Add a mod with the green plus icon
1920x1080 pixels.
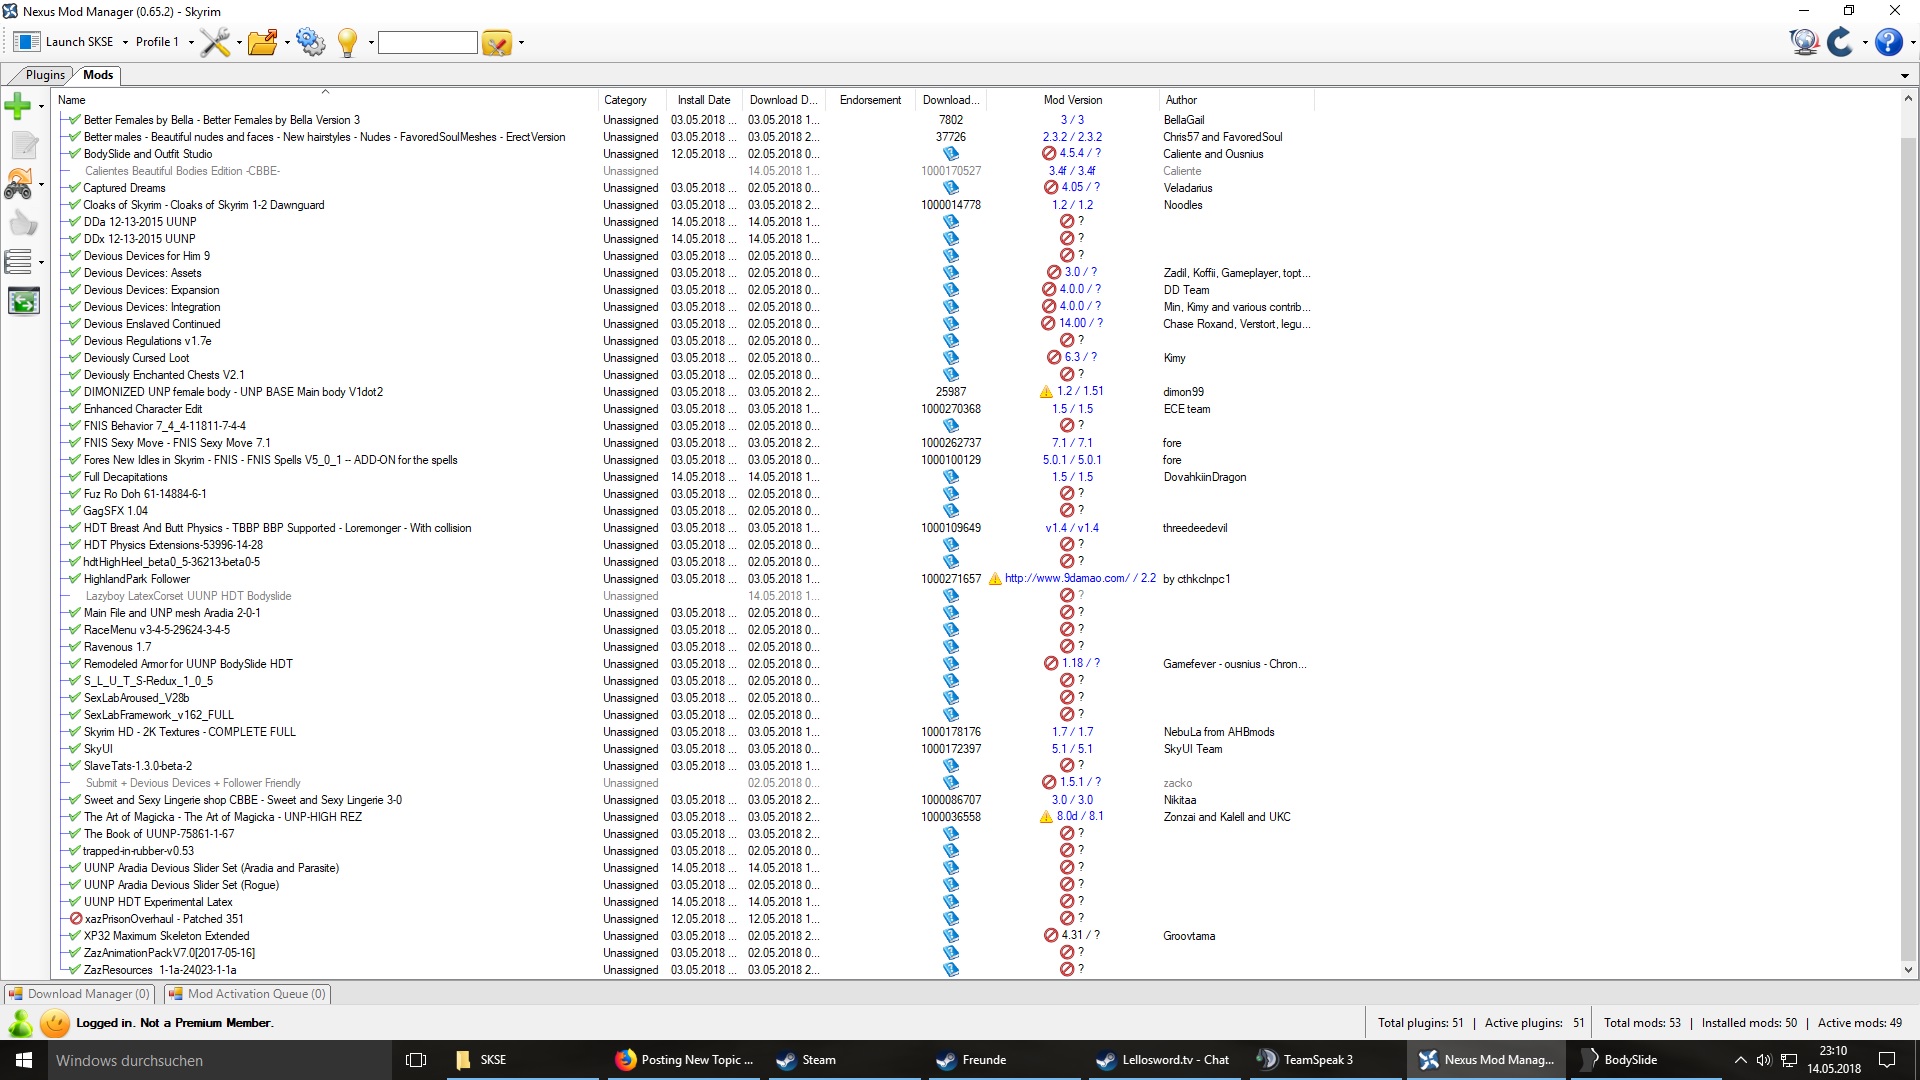[18, 105]
